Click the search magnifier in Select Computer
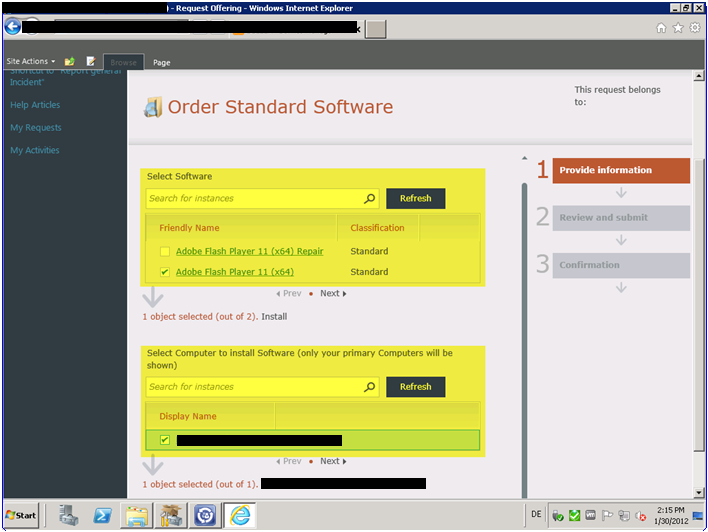This screenshot has width=708, height=532. [x=369, y=387]
